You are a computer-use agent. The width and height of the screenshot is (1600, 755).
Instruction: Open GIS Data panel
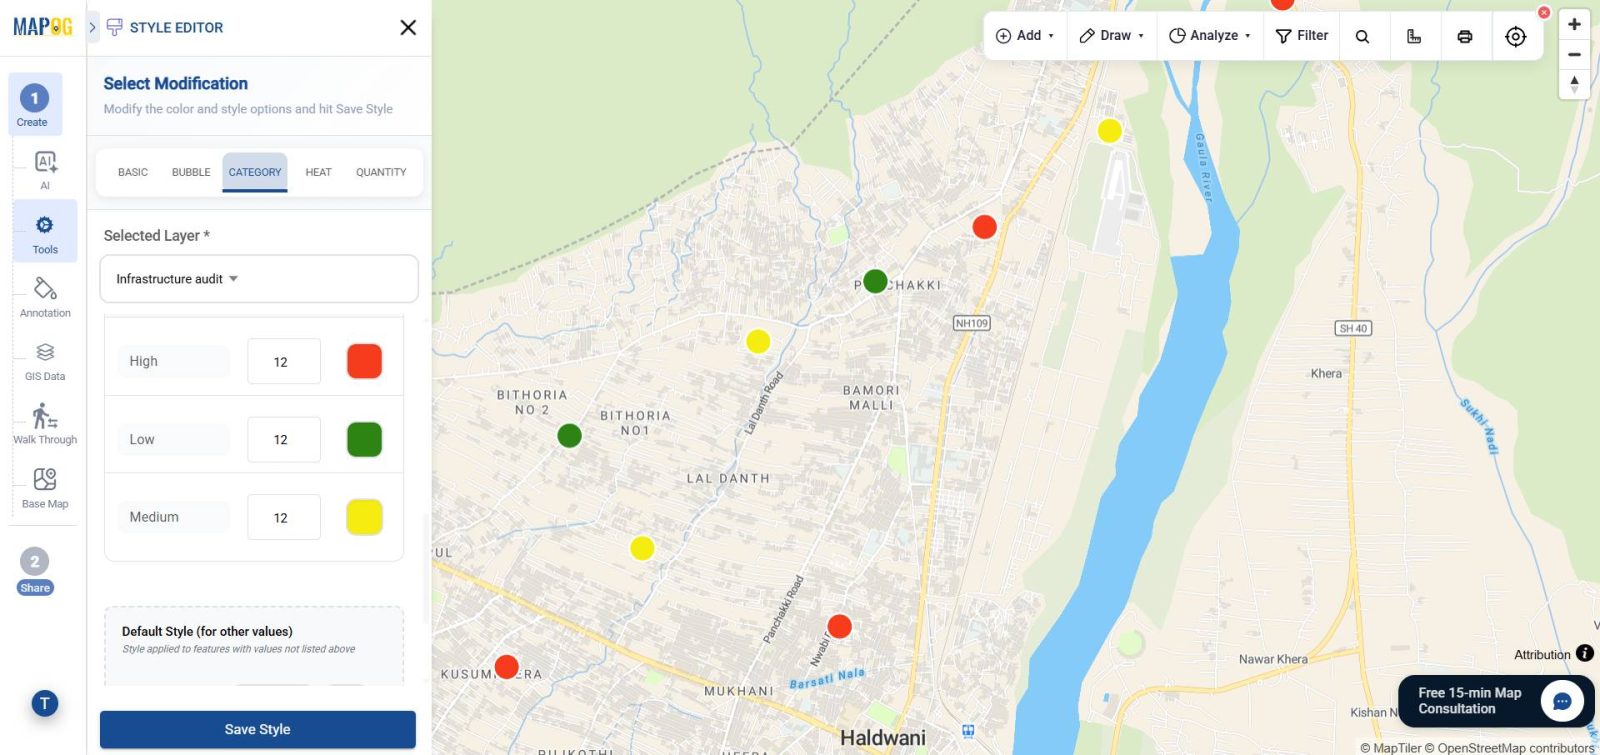45,361
